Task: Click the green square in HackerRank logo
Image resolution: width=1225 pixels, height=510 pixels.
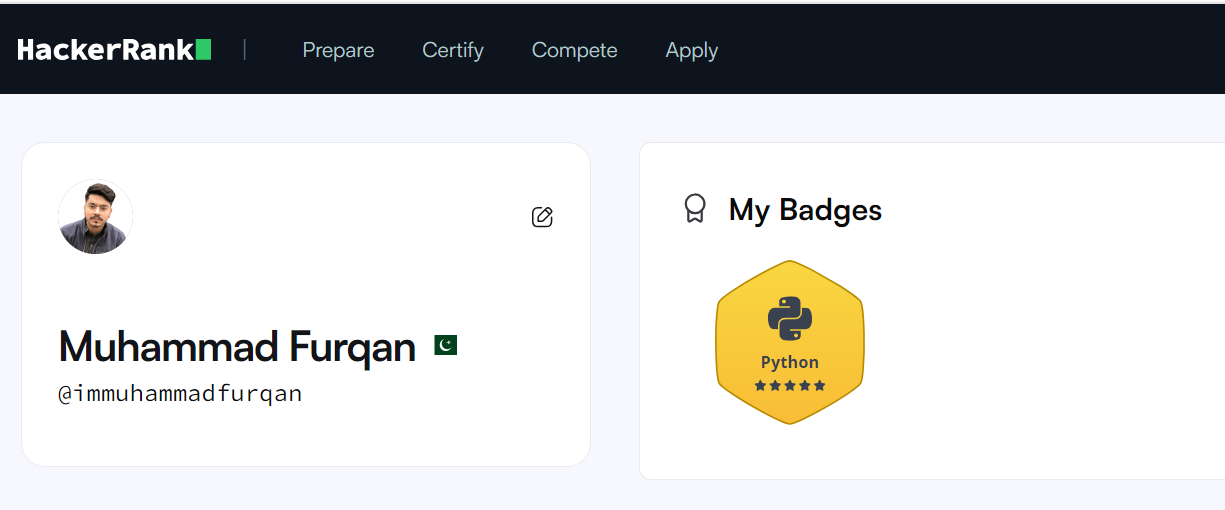Action: pos(204,50)
